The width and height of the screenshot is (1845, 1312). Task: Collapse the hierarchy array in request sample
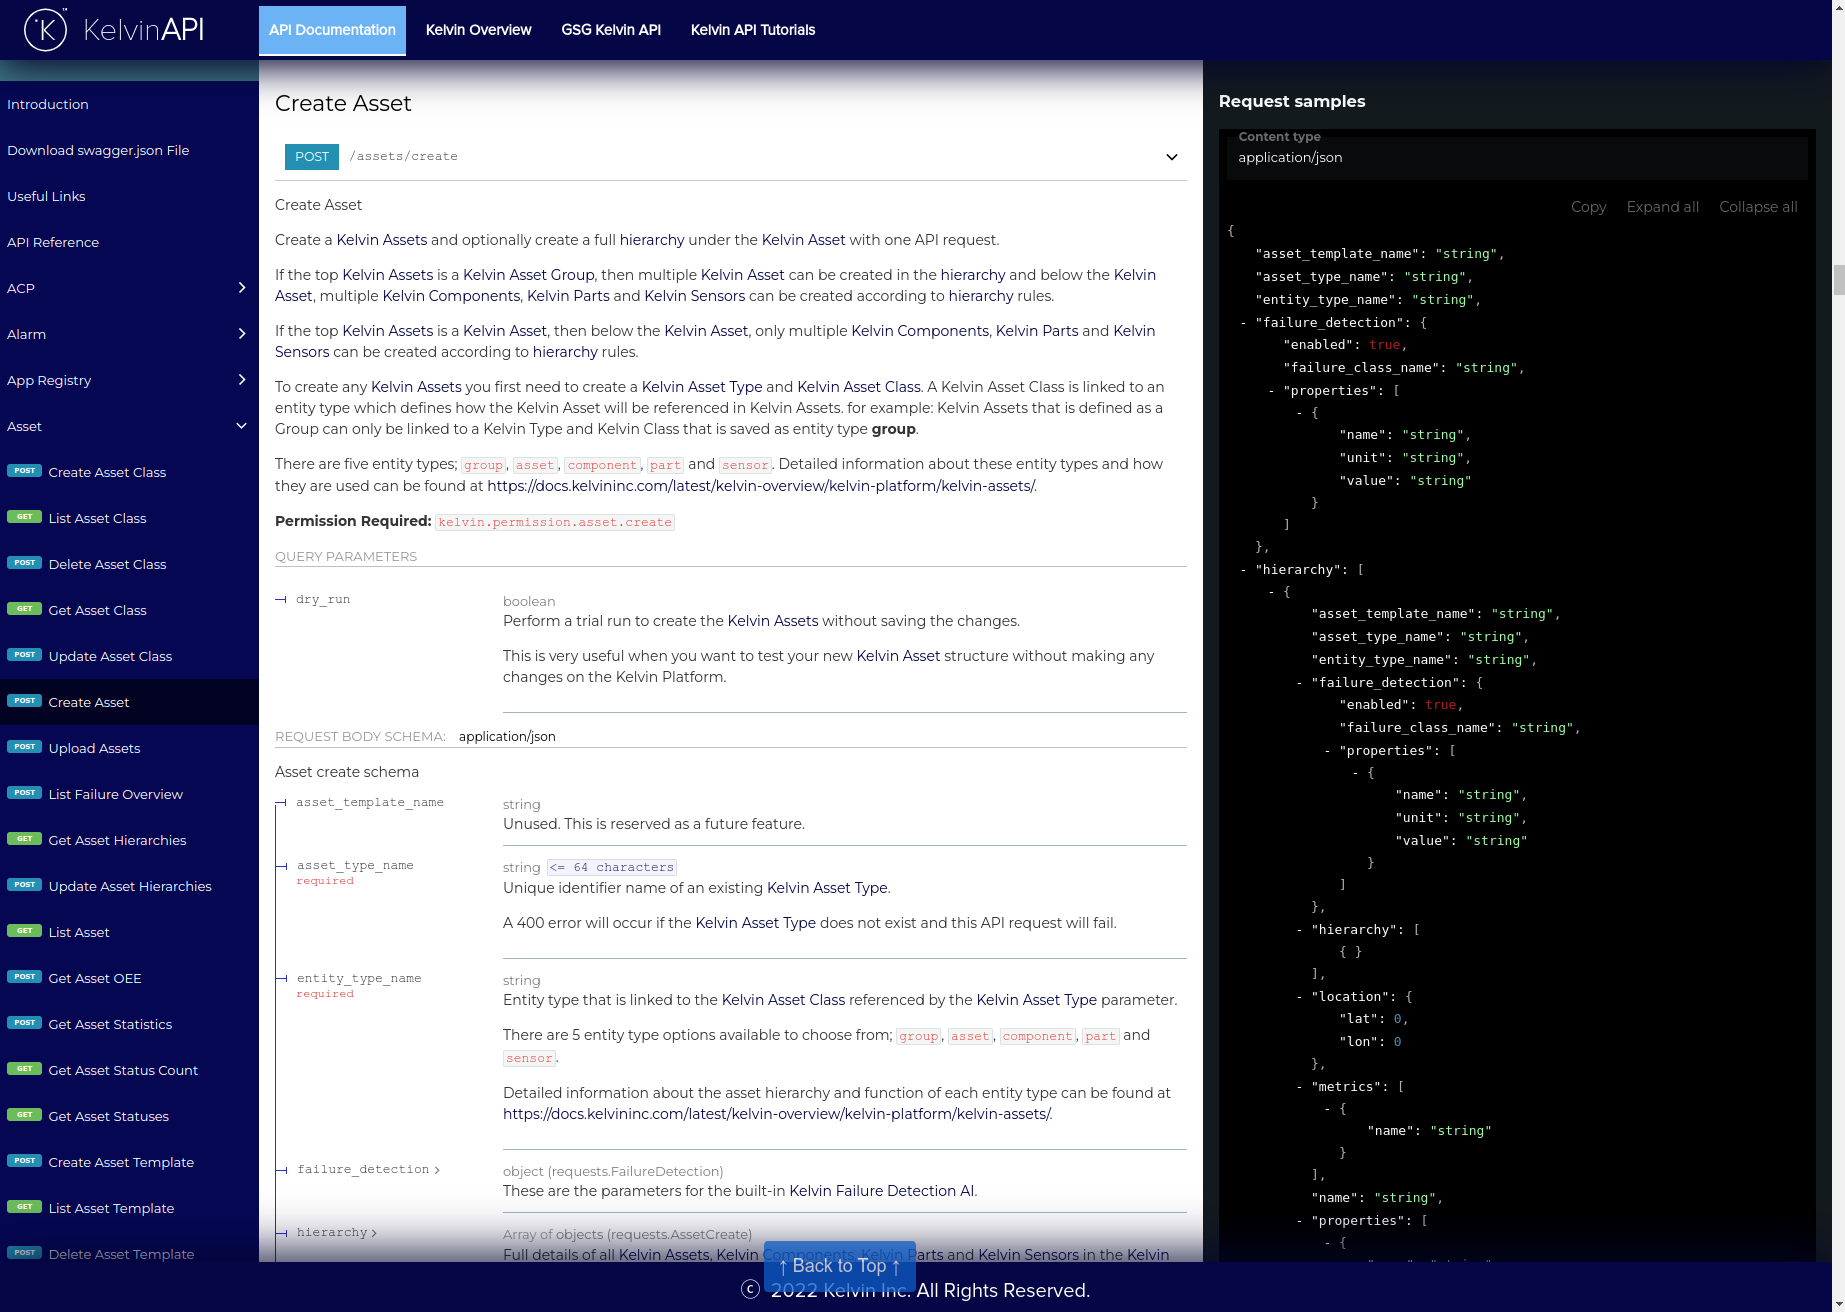point(1242,569)
